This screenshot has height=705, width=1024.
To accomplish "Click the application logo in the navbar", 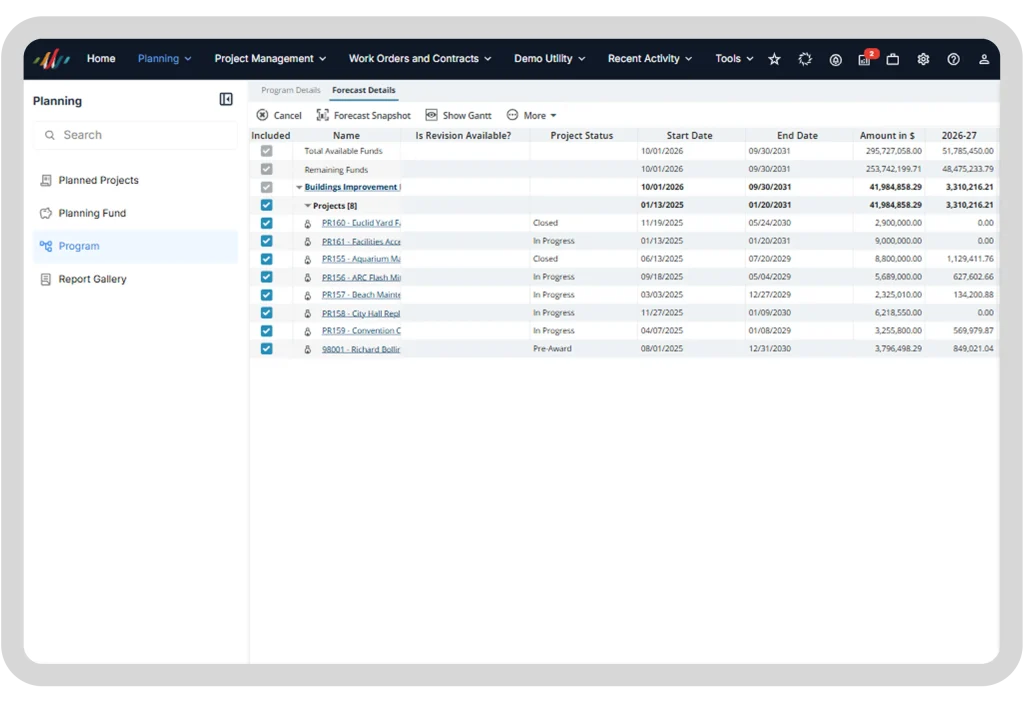I will click(52, 59).
